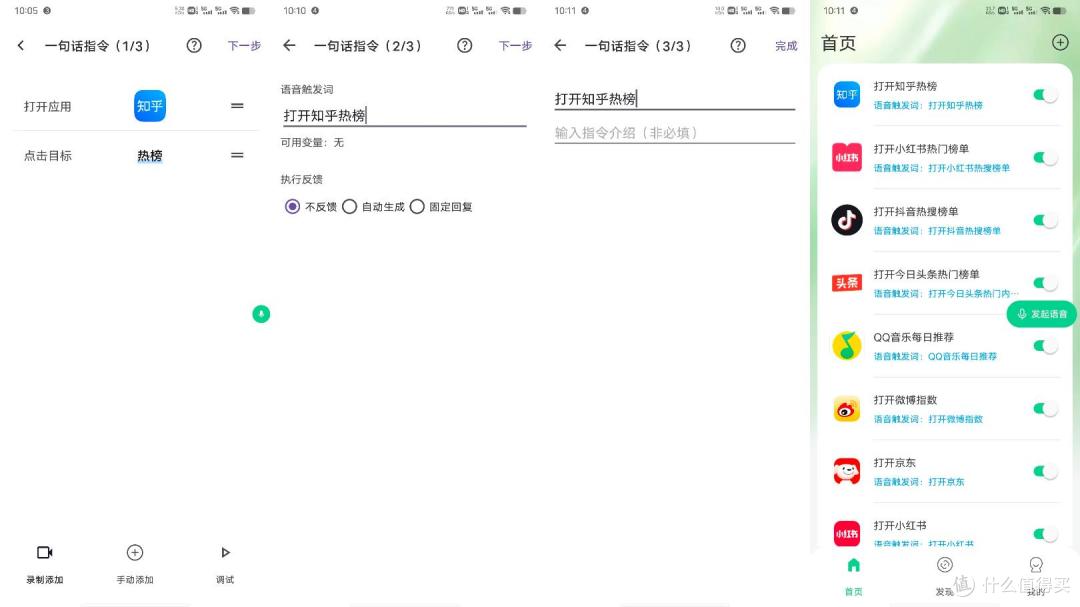Toggle 打开微博指数 switch

tap(1045, 409)
